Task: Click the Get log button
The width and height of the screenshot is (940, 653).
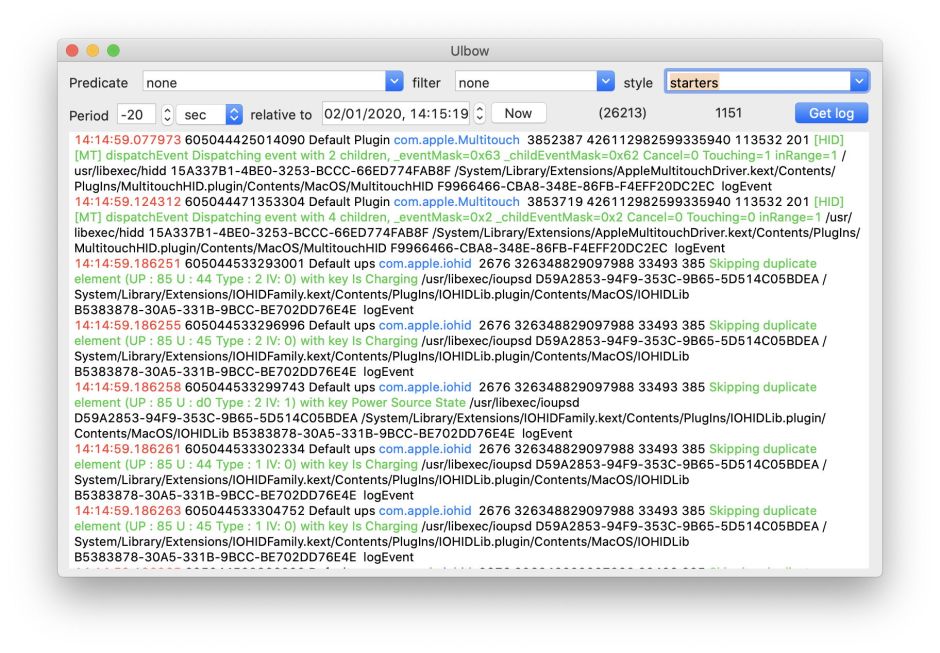Action: [x=831, y=113]
